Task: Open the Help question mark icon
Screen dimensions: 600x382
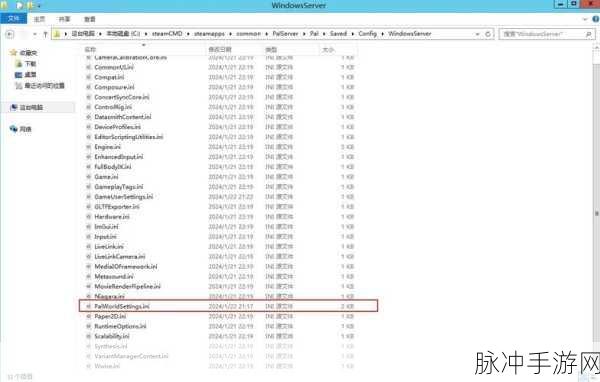Action: click(x=596, y=19)
